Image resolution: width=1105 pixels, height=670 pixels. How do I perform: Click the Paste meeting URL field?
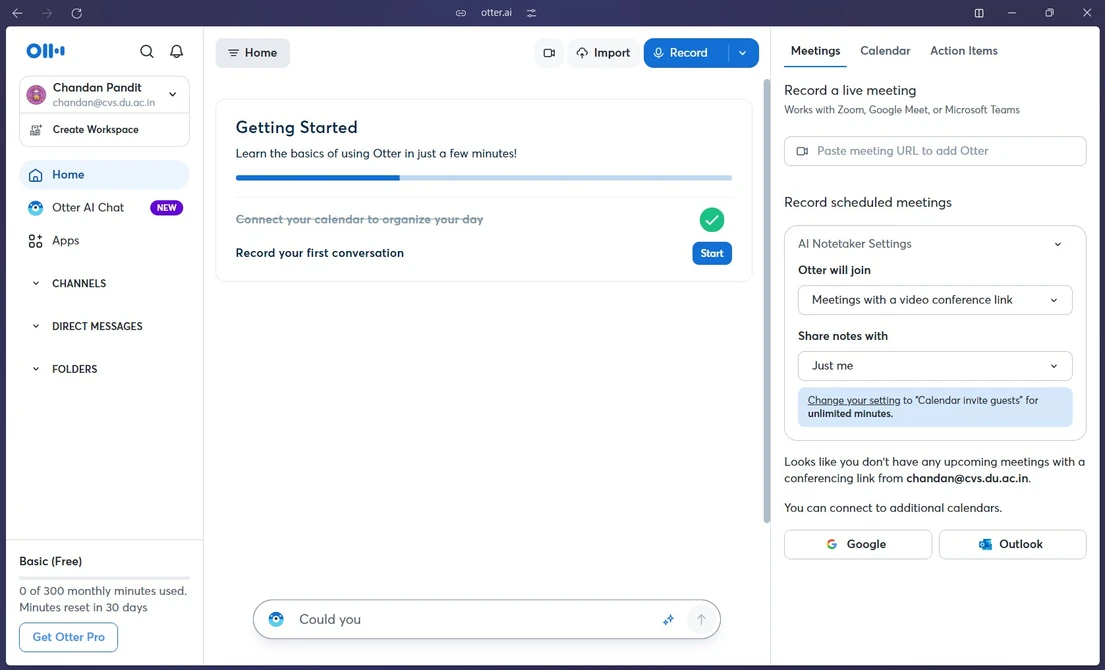[x=935, y=151]
